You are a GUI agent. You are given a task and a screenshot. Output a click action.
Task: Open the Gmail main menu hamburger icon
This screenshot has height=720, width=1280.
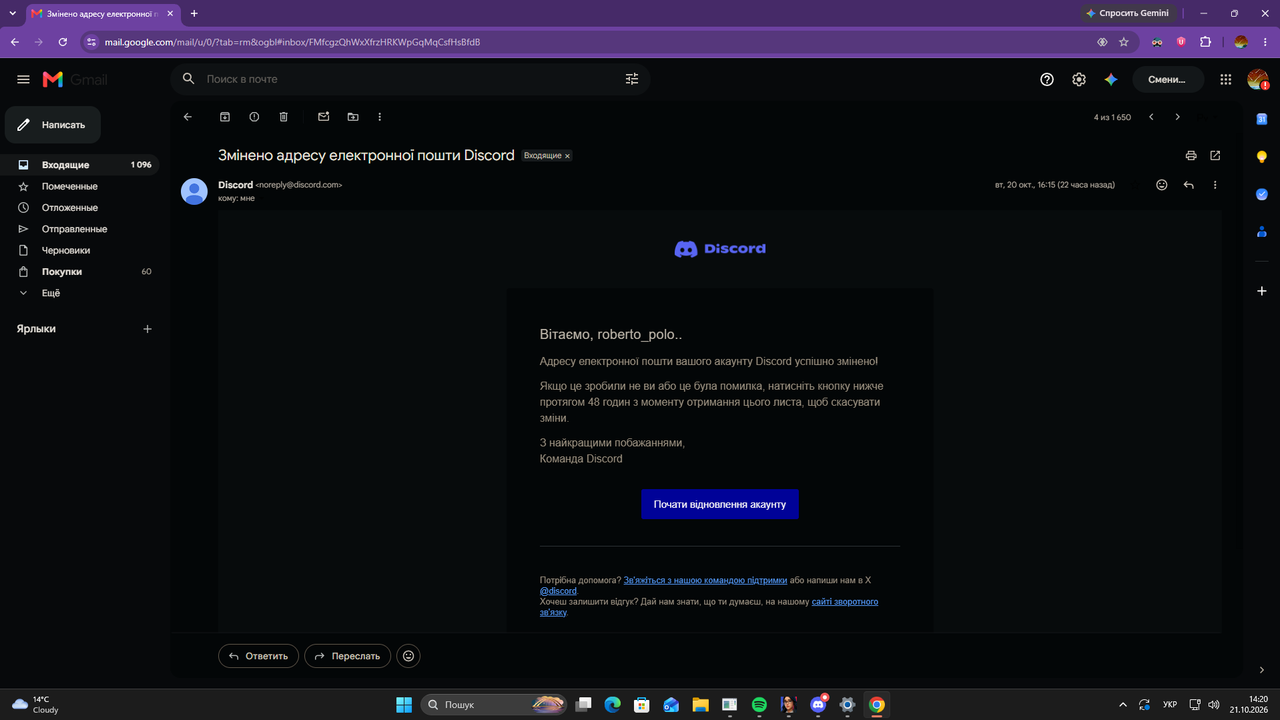pyautogui.click(x=23, y=79)
